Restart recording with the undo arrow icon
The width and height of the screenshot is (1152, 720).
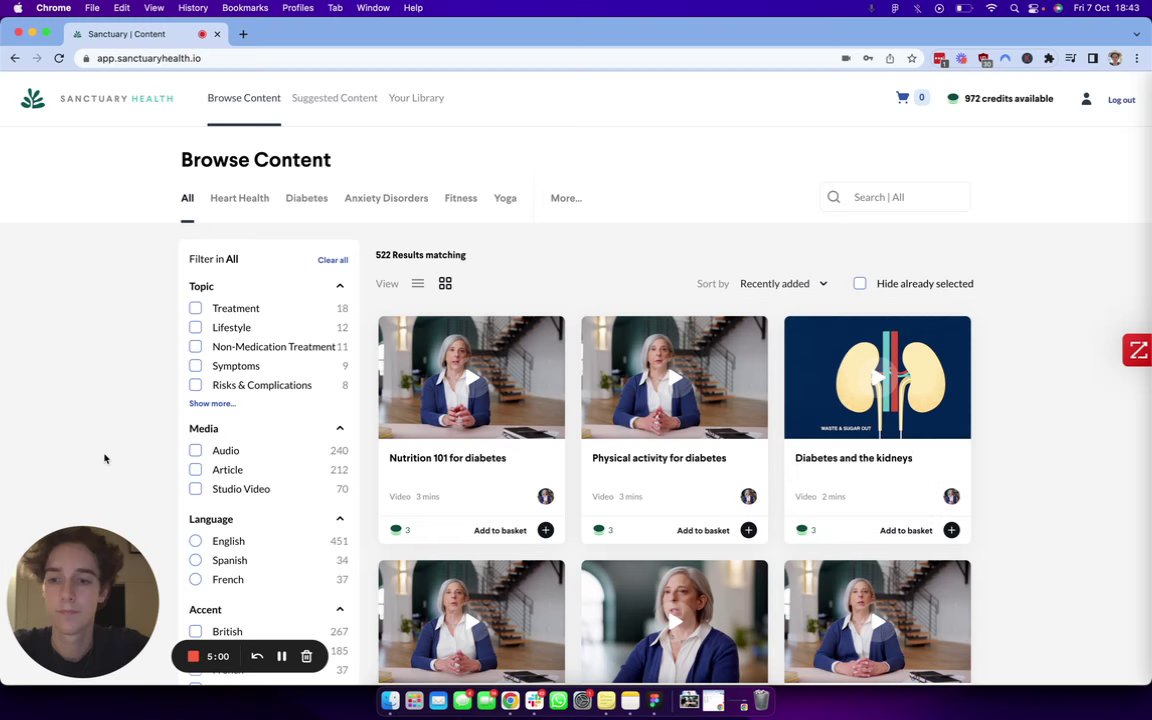pos(257,656)
